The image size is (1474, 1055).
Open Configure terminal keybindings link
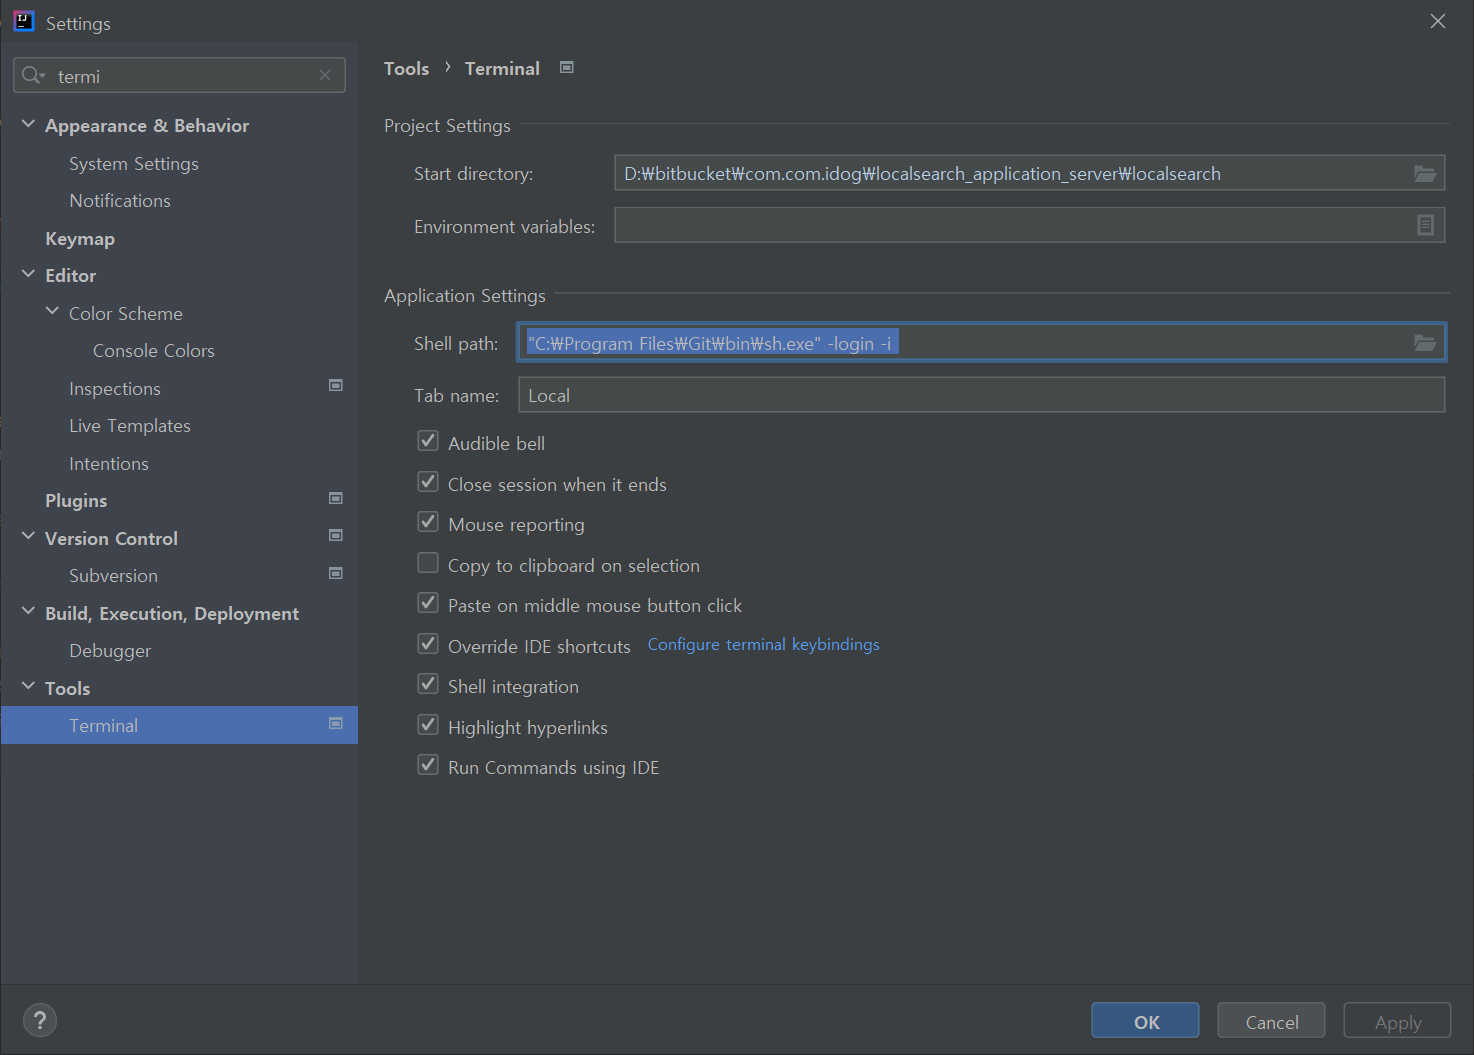click(x=762, y=644)
